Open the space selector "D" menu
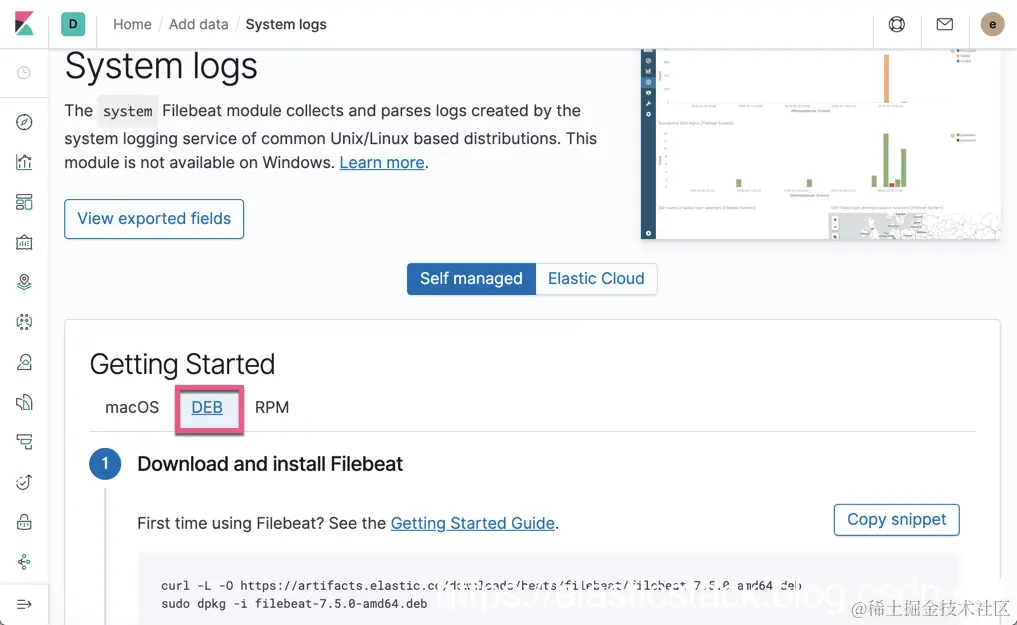 click(73, 24)
